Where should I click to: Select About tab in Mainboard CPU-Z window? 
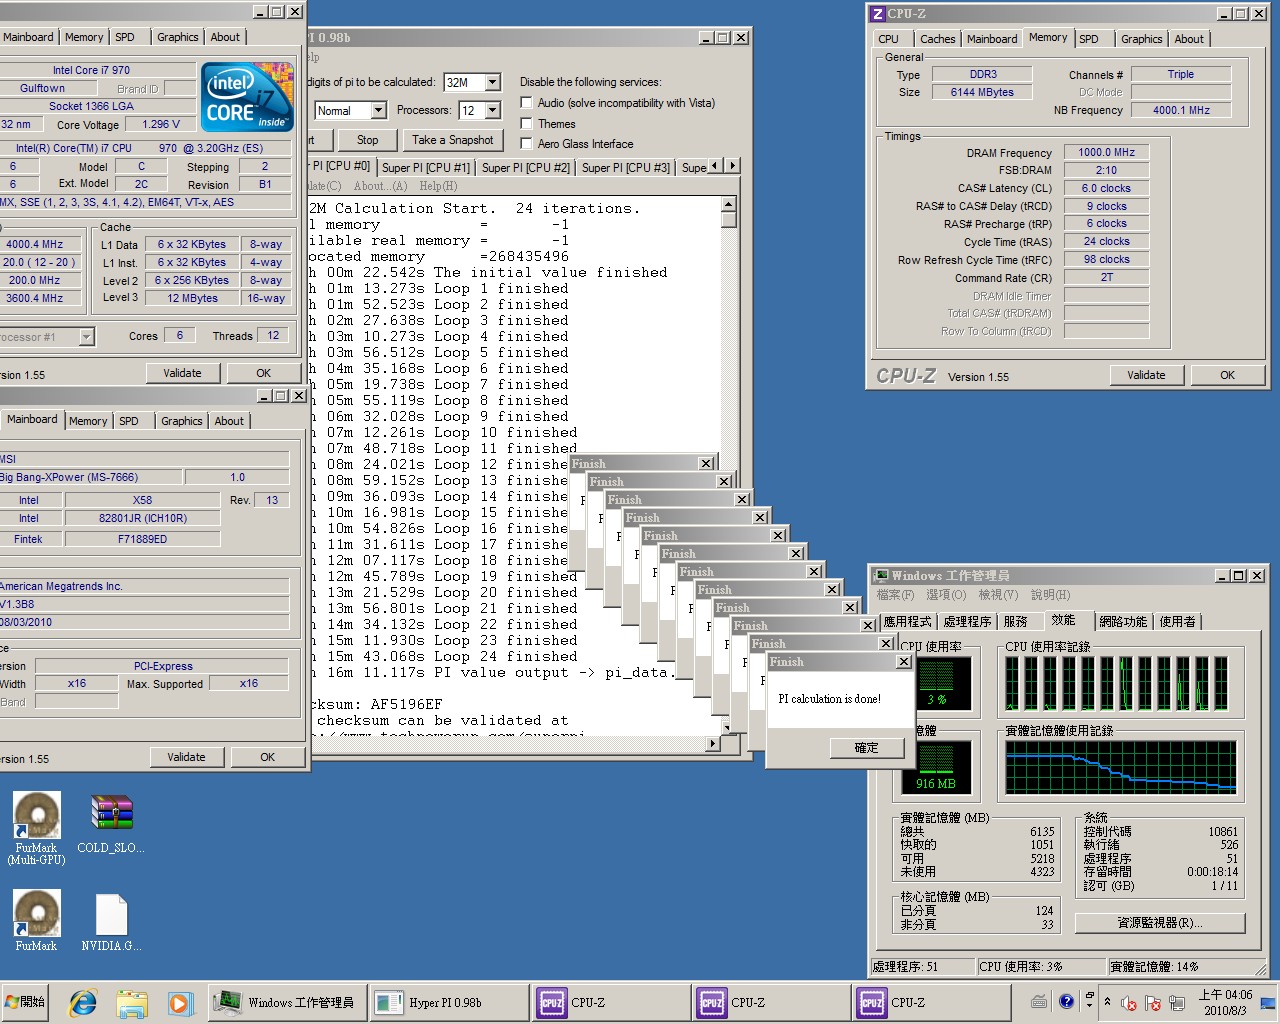coord(229,421)
